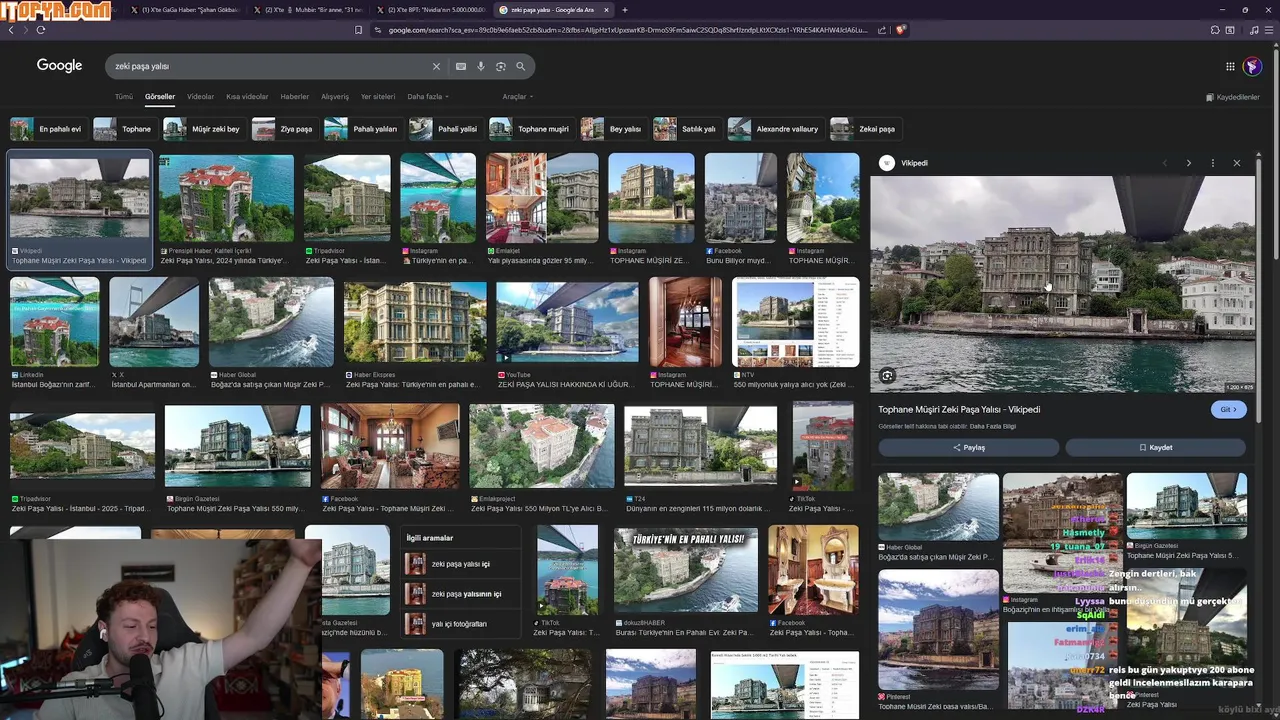The image size is (1280, 720).
Task: Share the page via address bar share icon
Action: click(882, 30)
